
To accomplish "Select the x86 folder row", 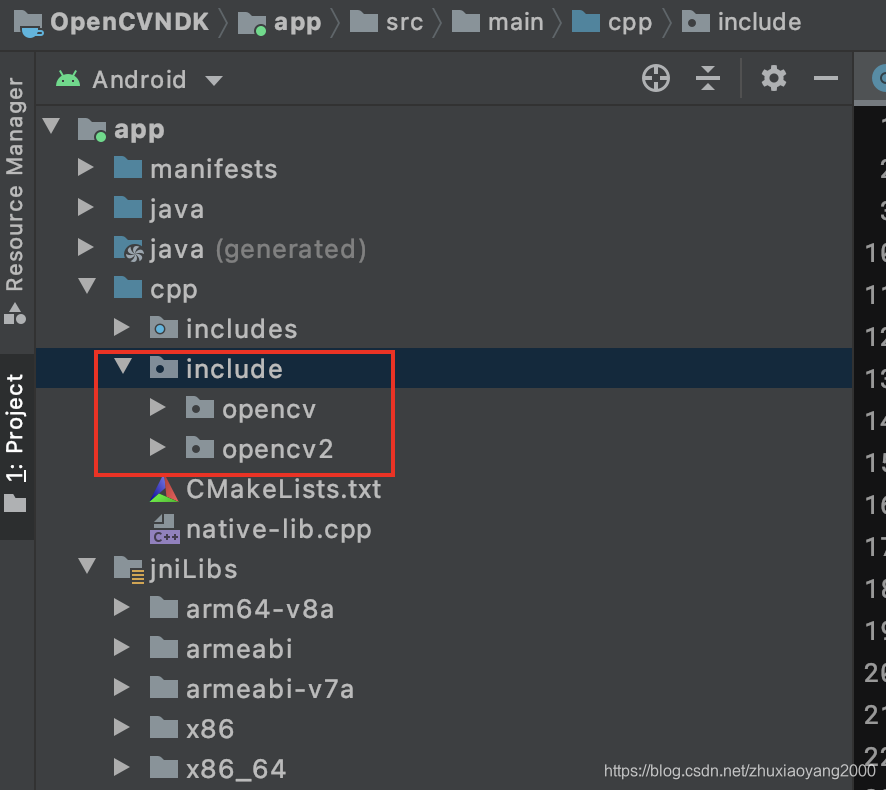I will point(444,728).
